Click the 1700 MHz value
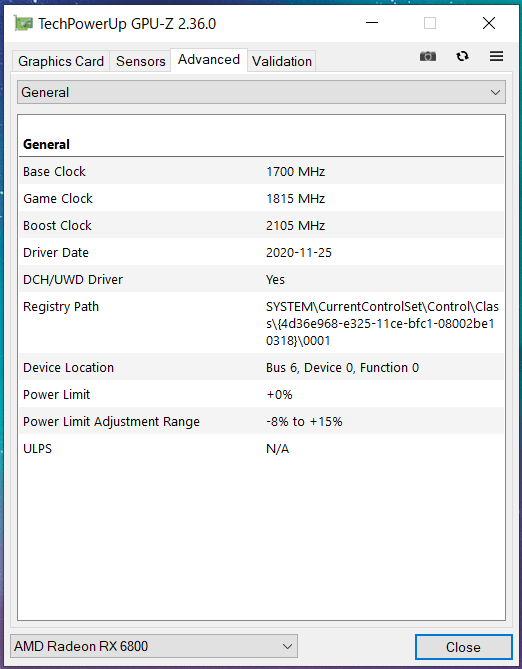Image resolution: width=522 pixels, height=669 pixels. pos(295,172)
